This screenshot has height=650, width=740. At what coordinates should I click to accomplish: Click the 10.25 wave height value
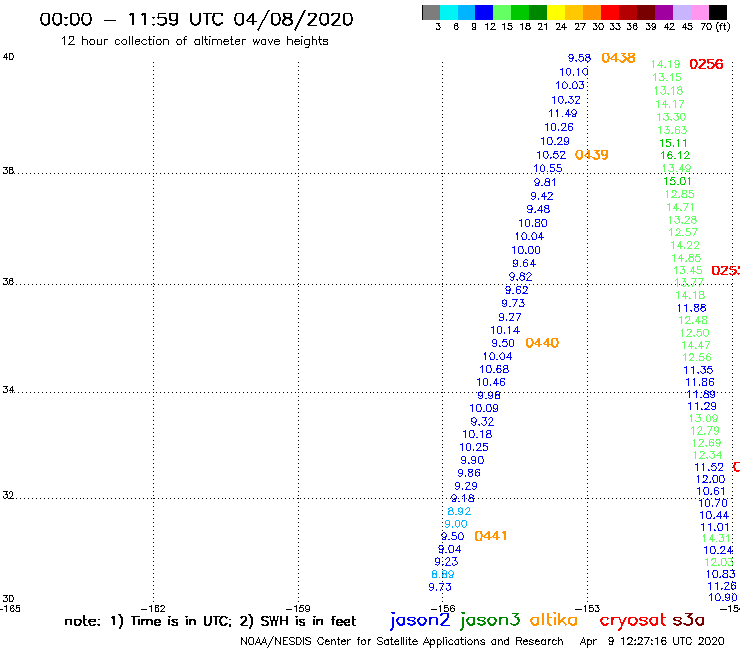(x=474, y=447)
